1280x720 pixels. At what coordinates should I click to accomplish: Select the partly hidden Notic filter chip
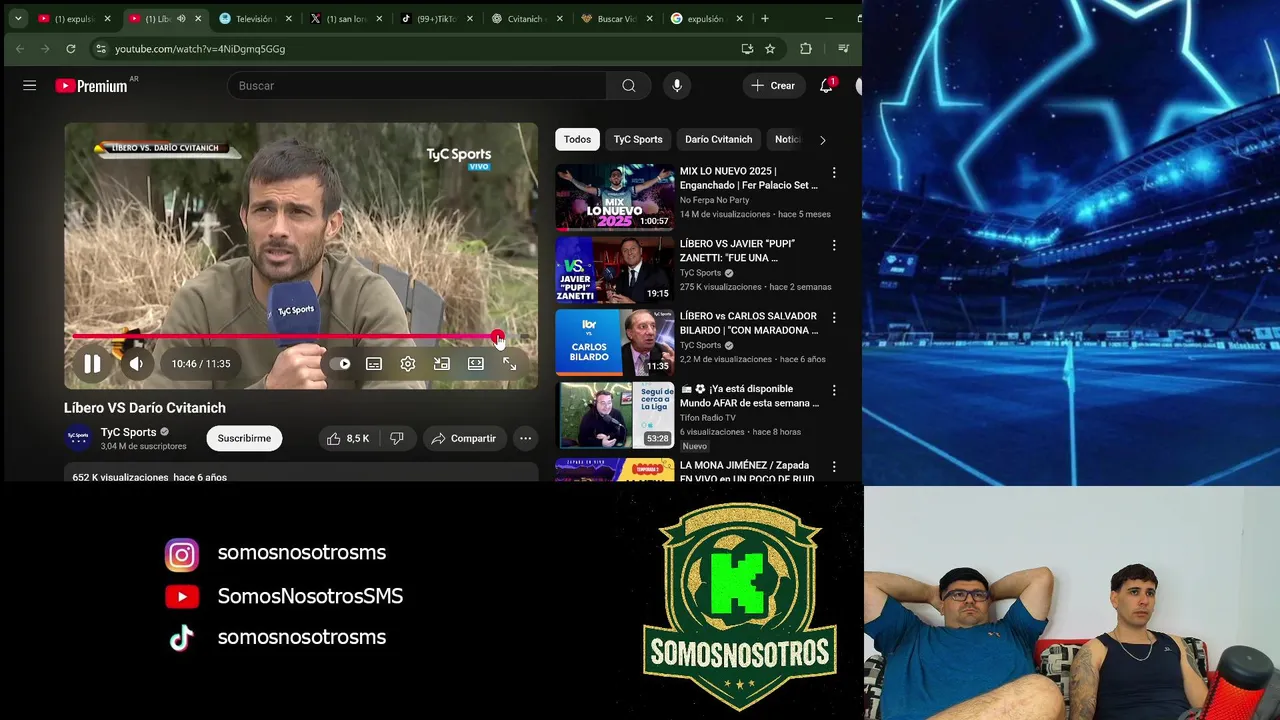tap(787, 139)
